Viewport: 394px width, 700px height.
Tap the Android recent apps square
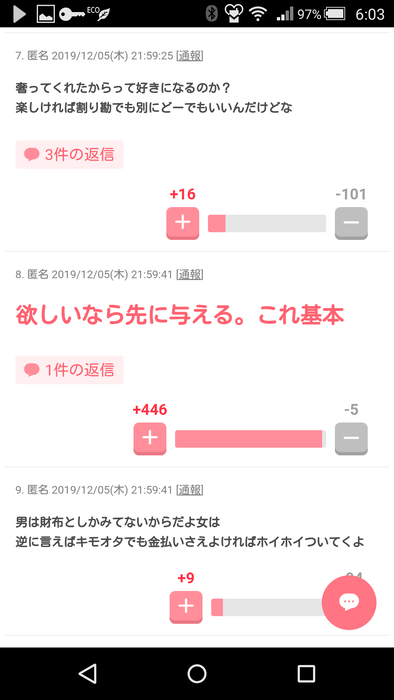[306, 673]
